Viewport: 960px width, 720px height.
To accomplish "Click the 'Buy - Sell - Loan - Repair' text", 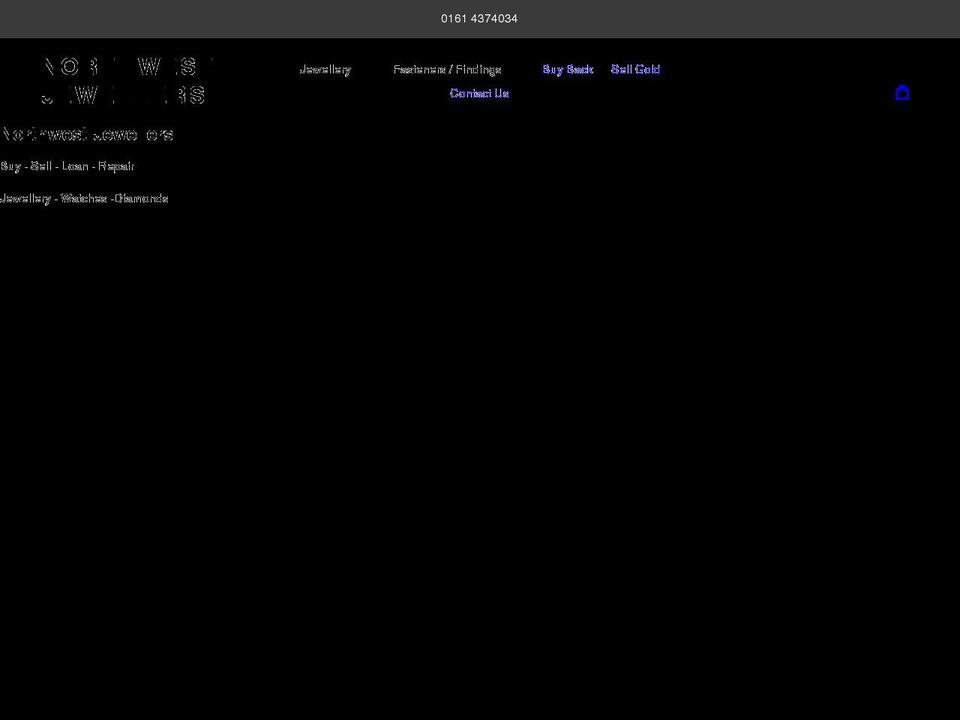I will point(67,166).
